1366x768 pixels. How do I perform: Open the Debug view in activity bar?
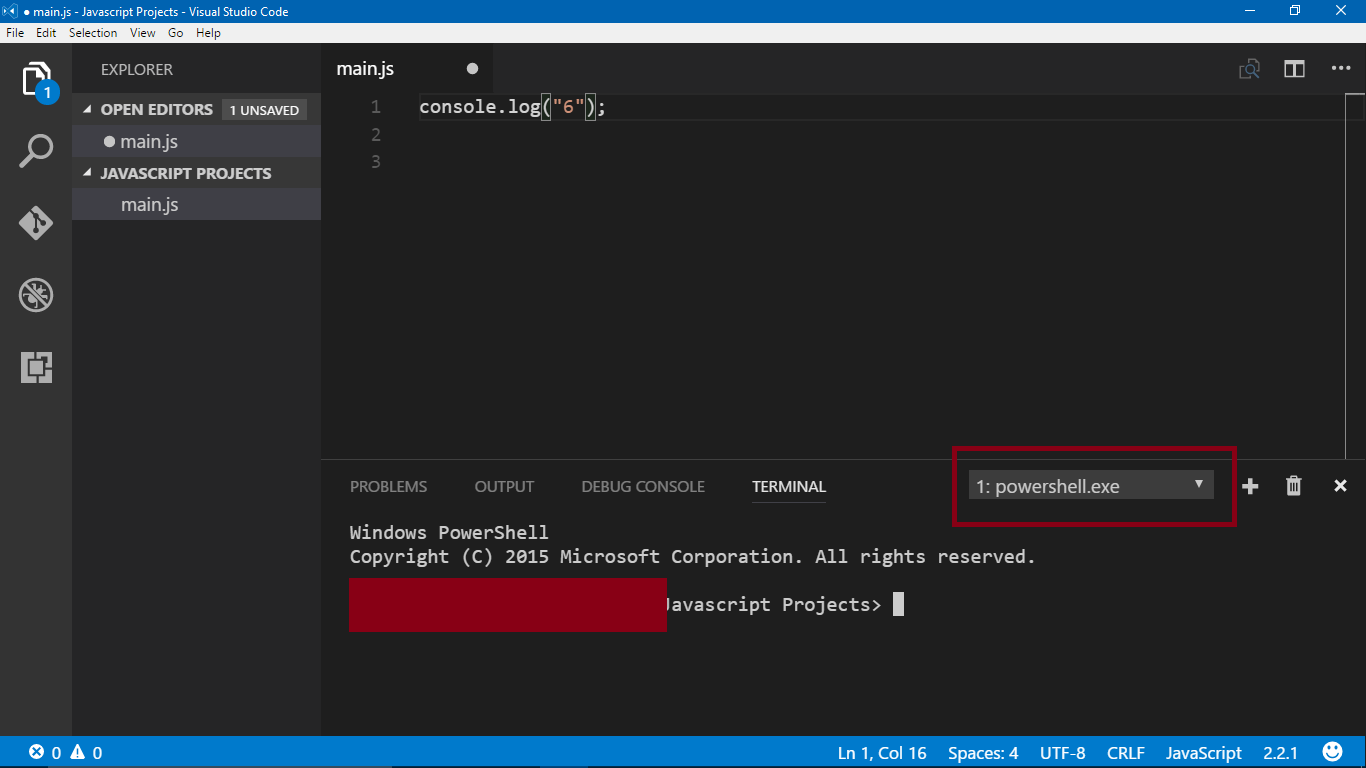point(36,295)
